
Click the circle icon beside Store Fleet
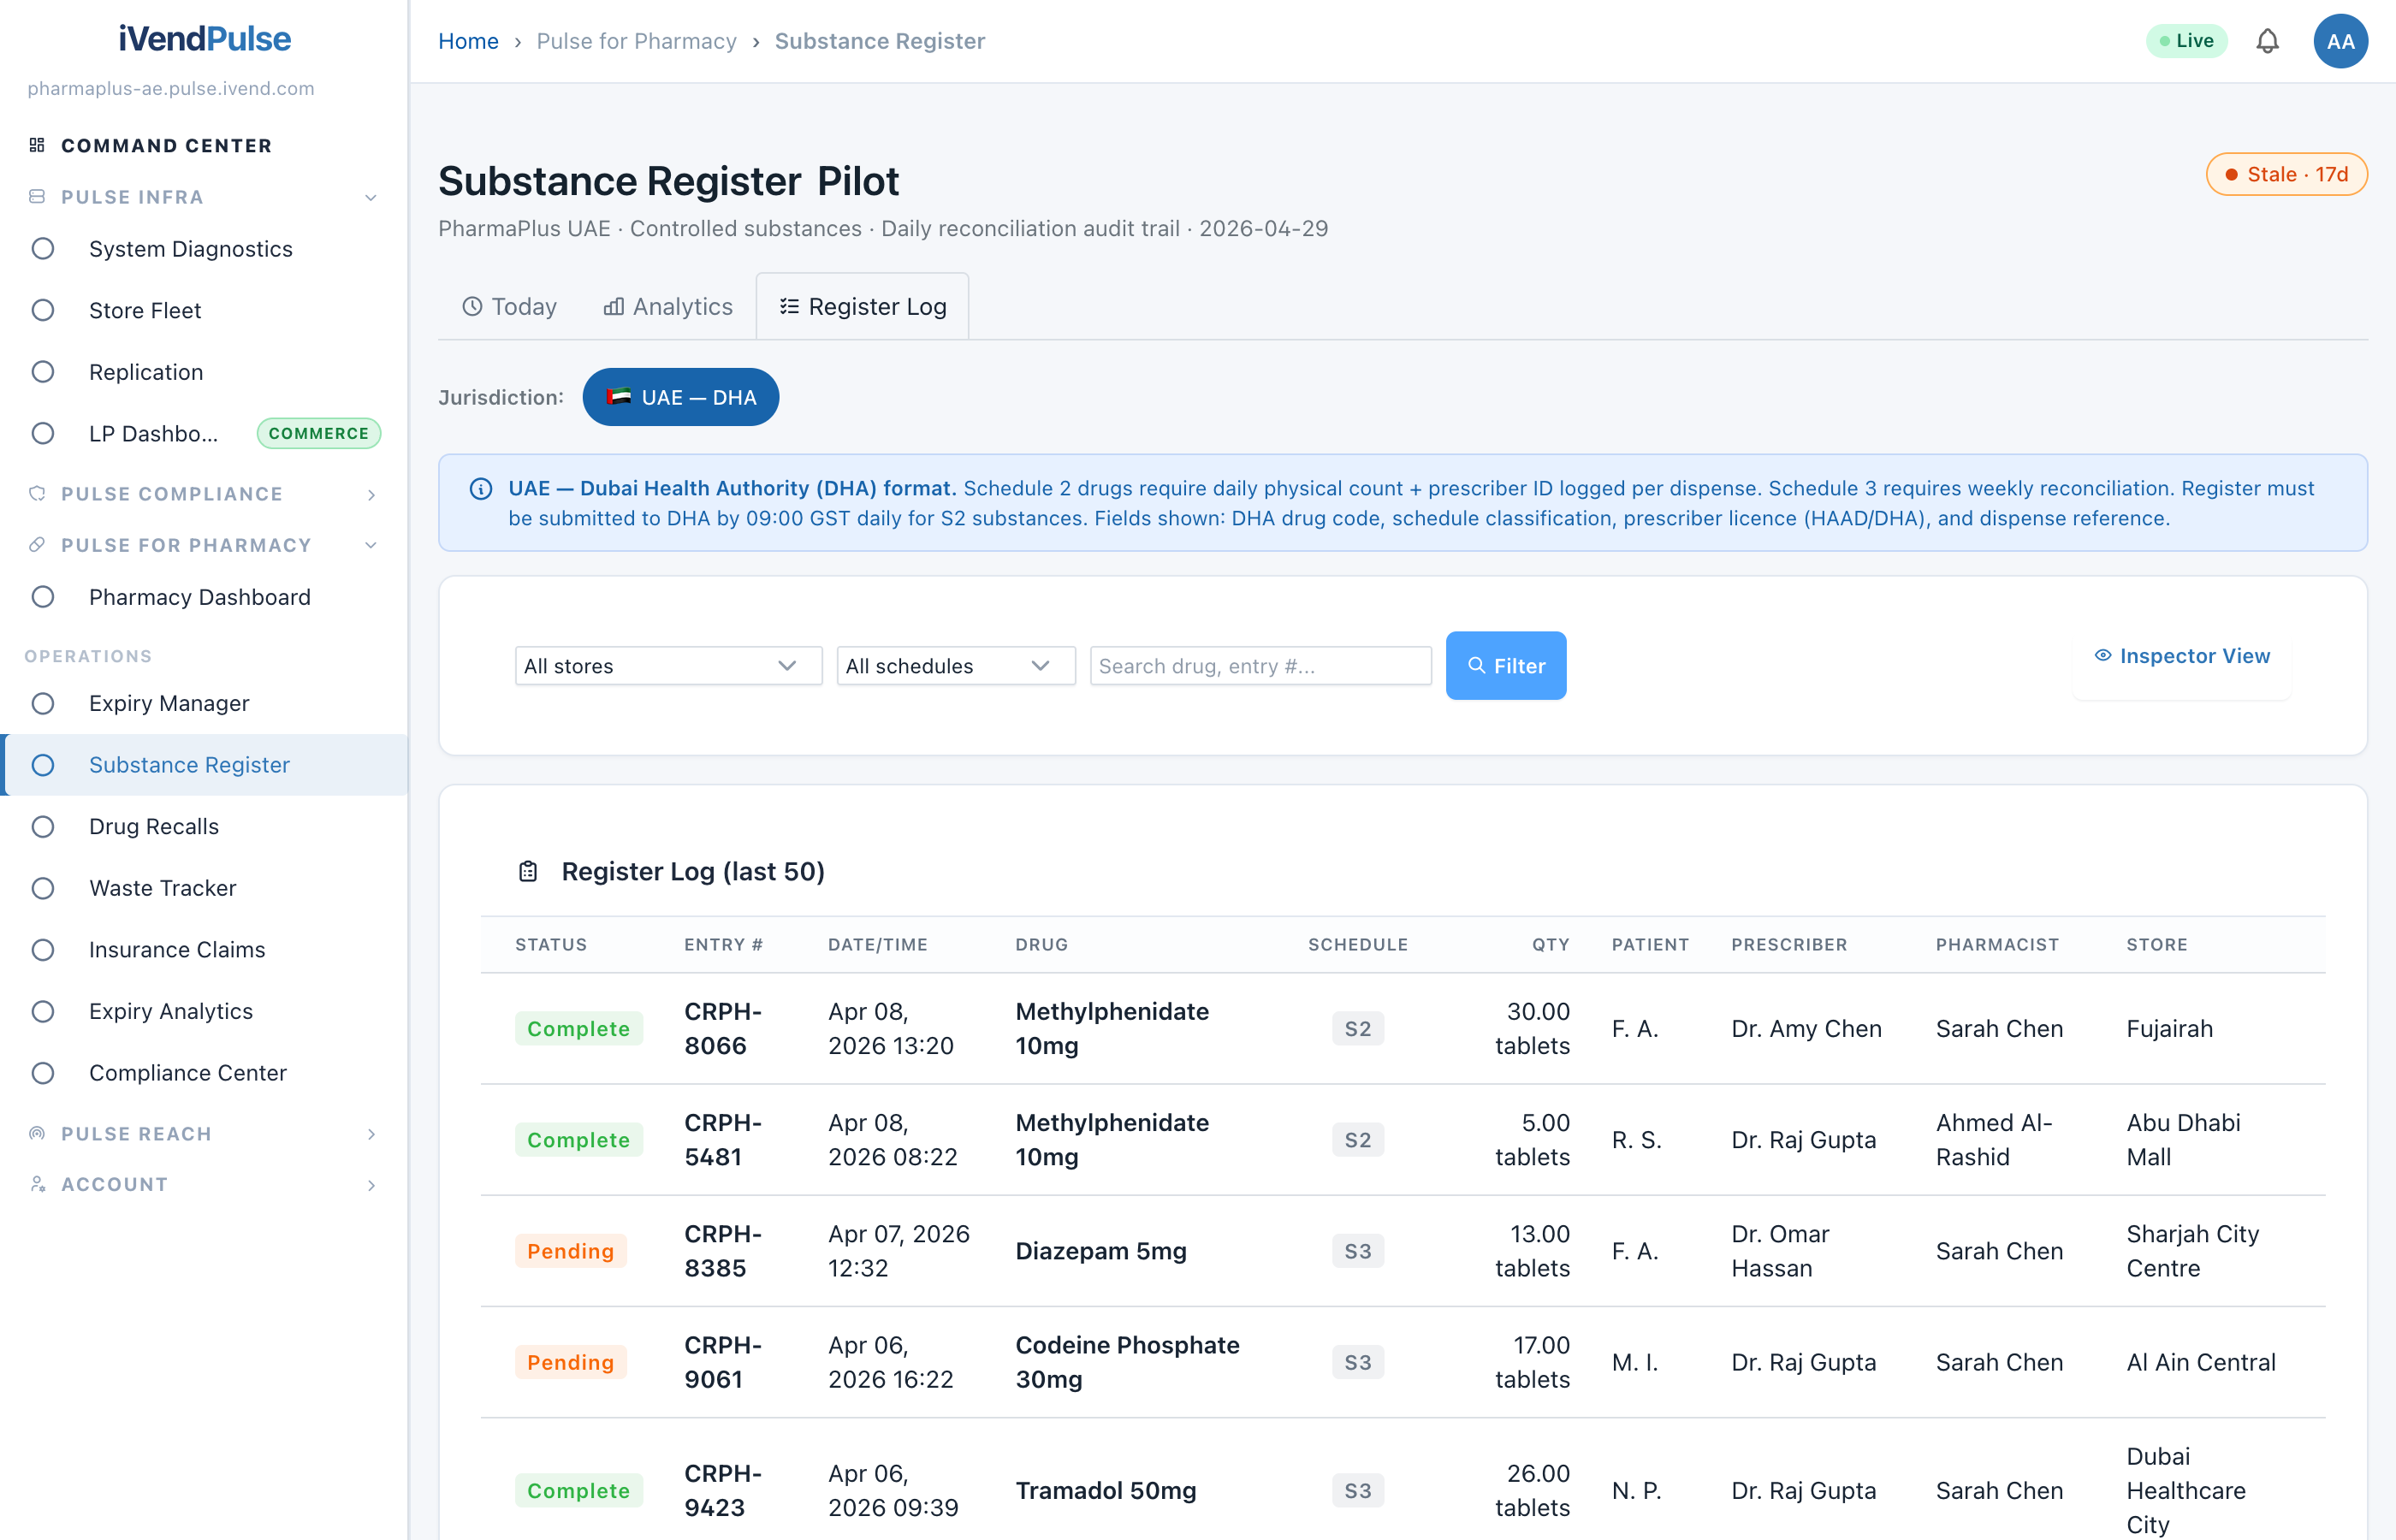[43, 310]
